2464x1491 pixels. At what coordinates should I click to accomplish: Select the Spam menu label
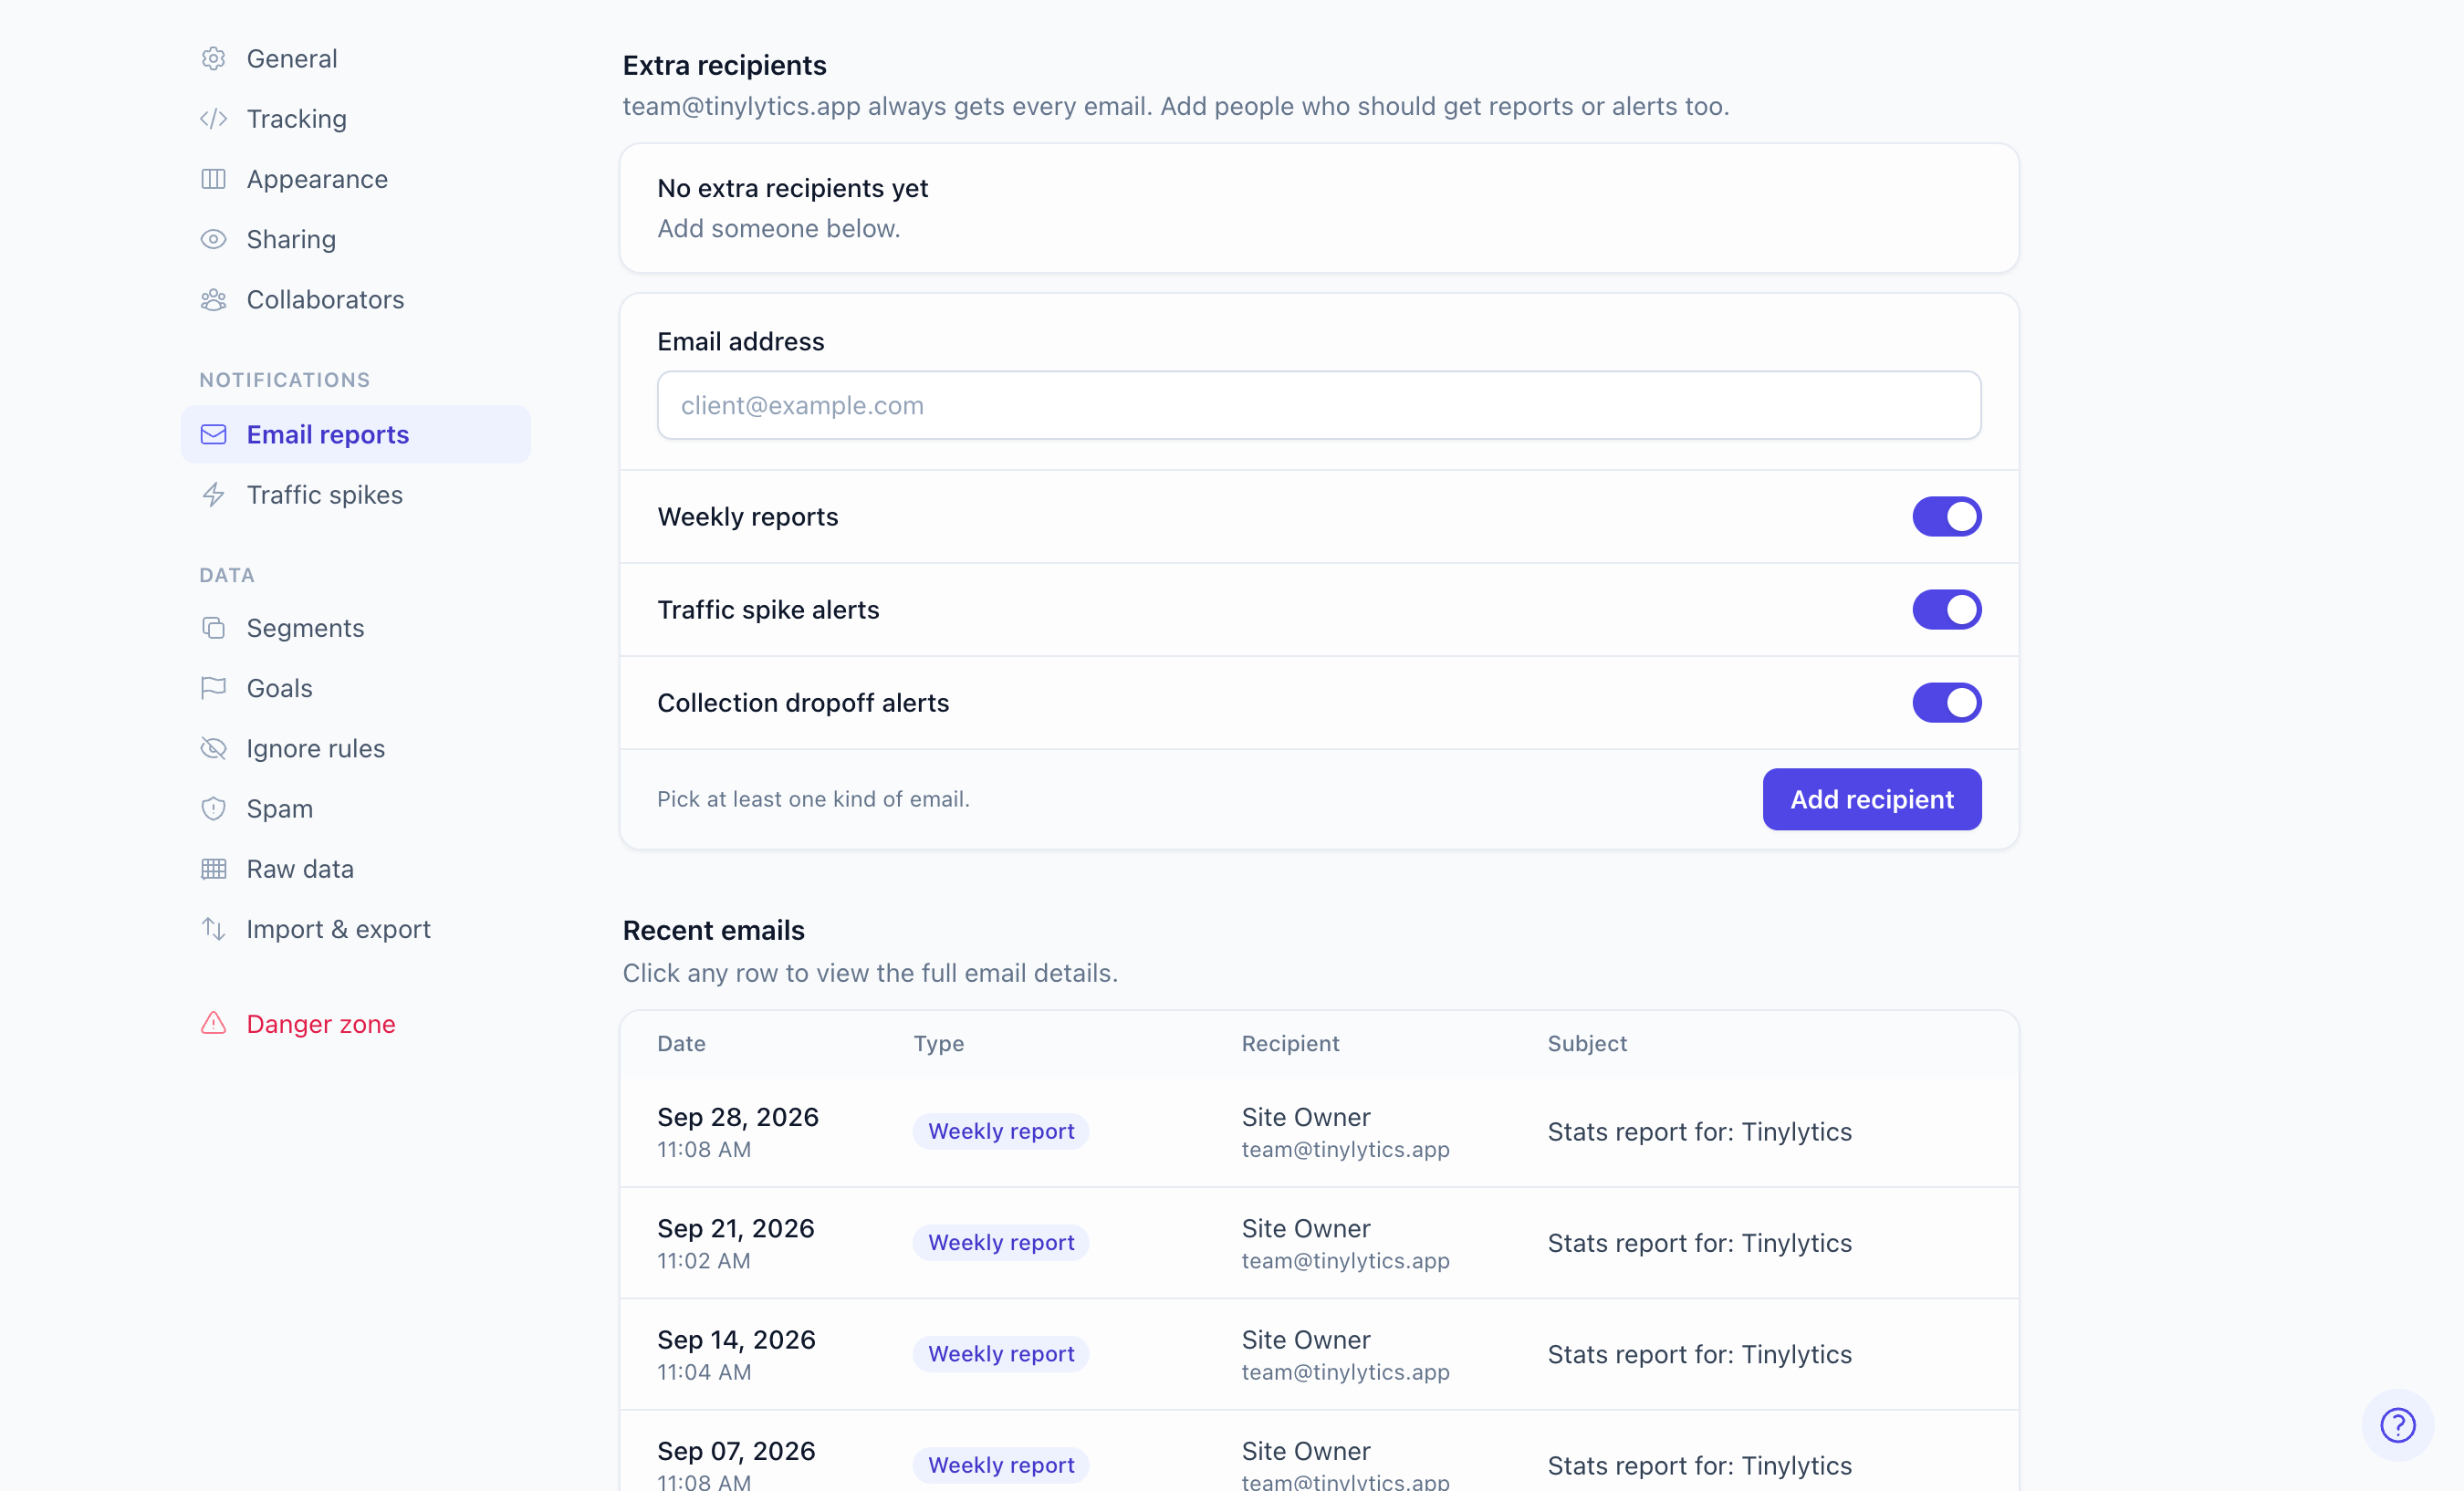[x=279, y=809]
